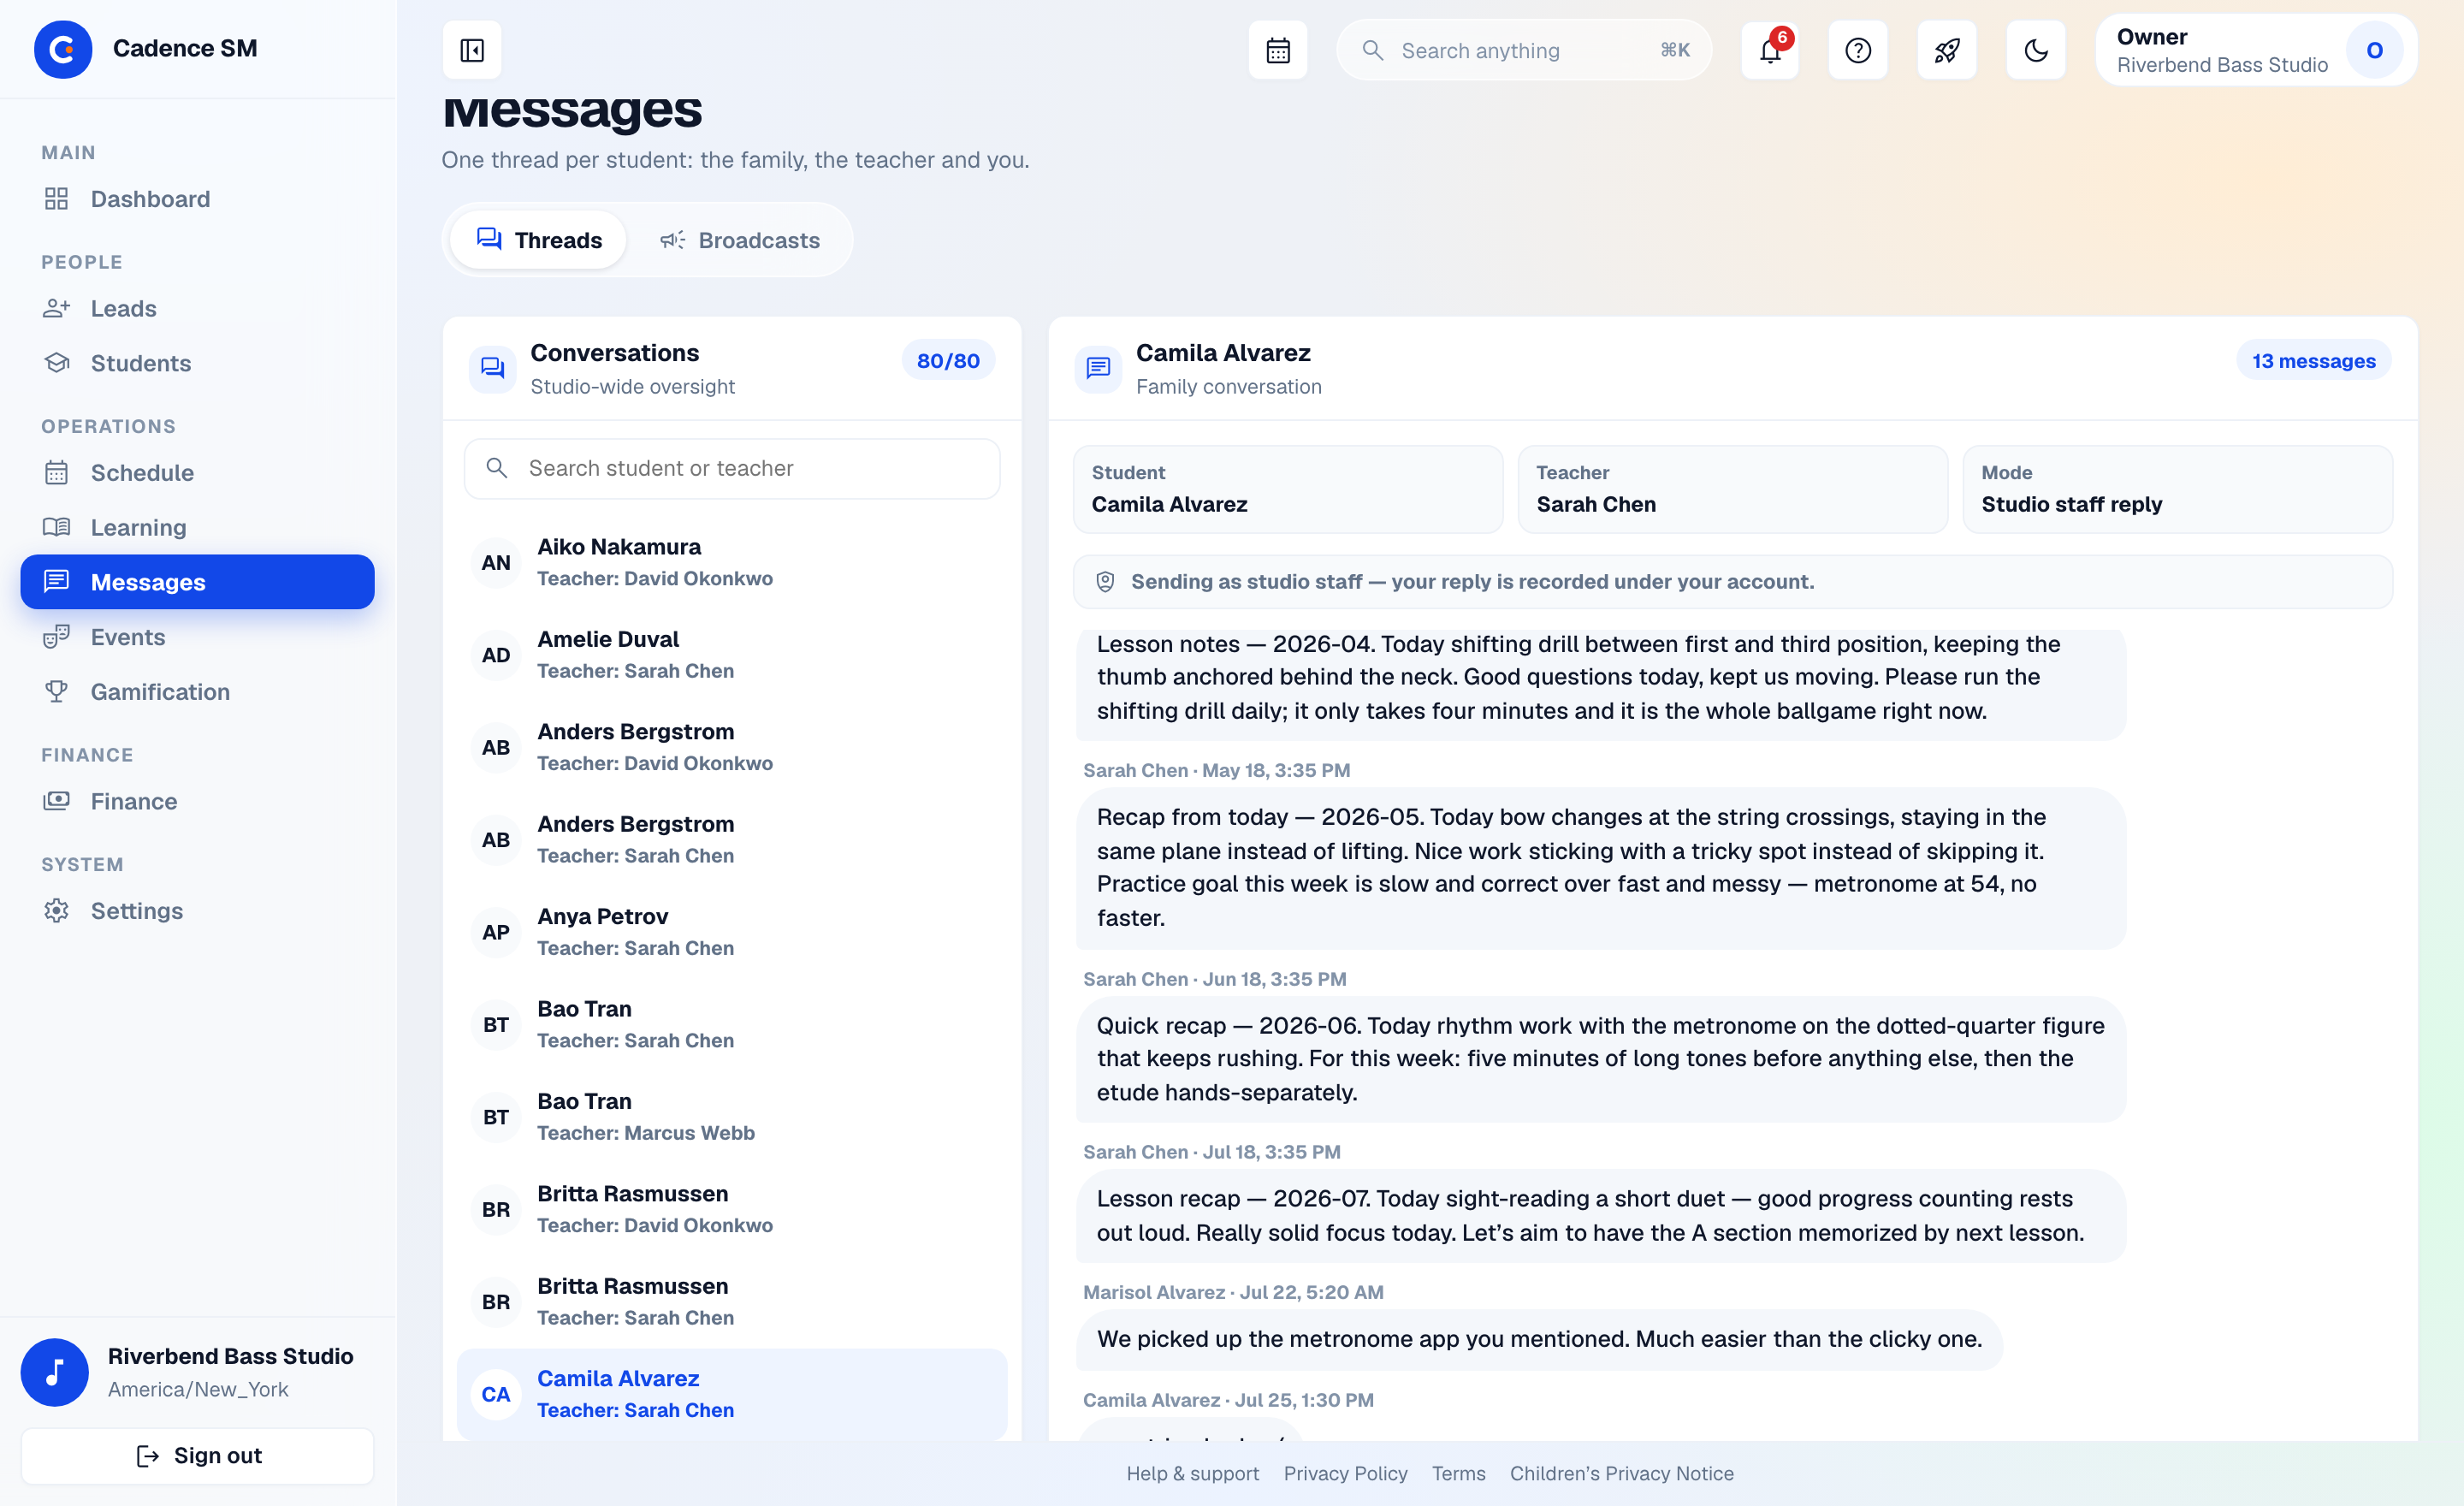The width and height of the screenshot is (2464, 1506).
Task: Click the Mode Studio staff reply card
Action: coord(2178,489)
